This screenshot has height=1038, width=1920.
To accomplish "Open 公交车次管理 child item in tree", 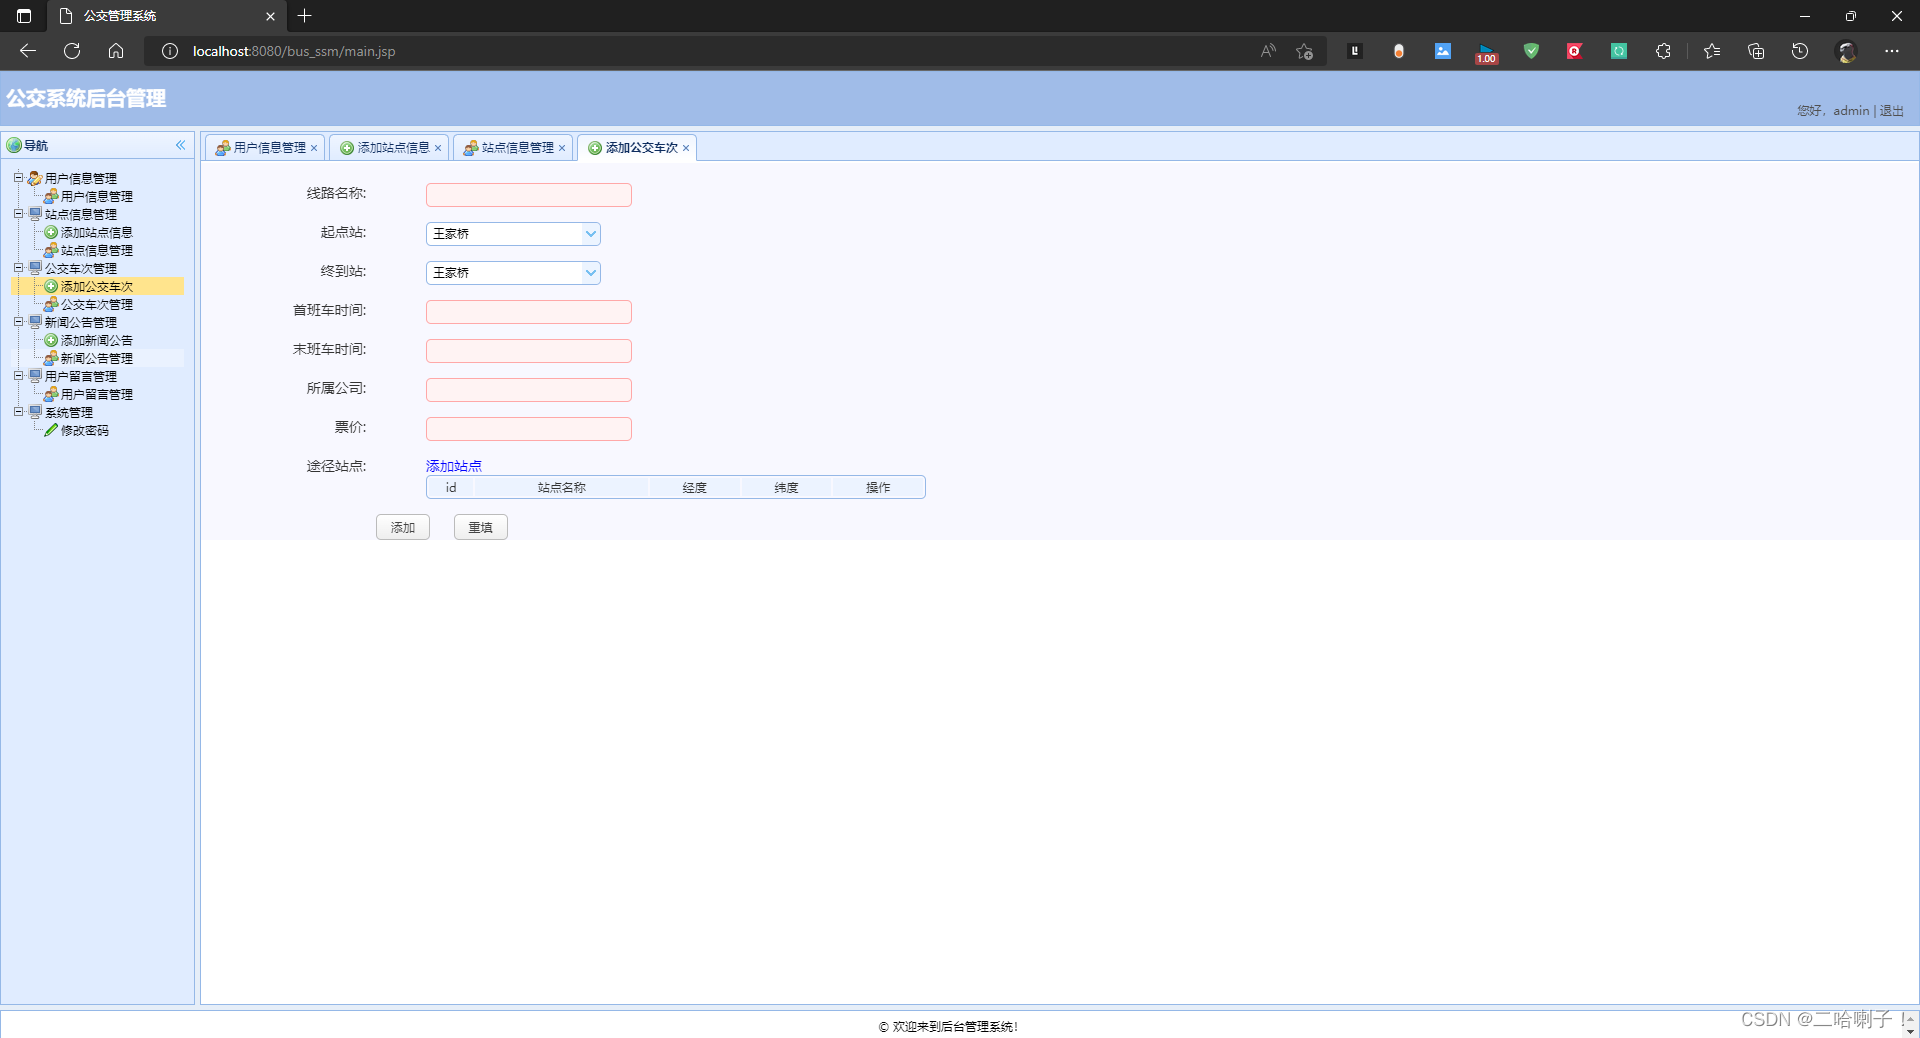I will pos(96,305).
